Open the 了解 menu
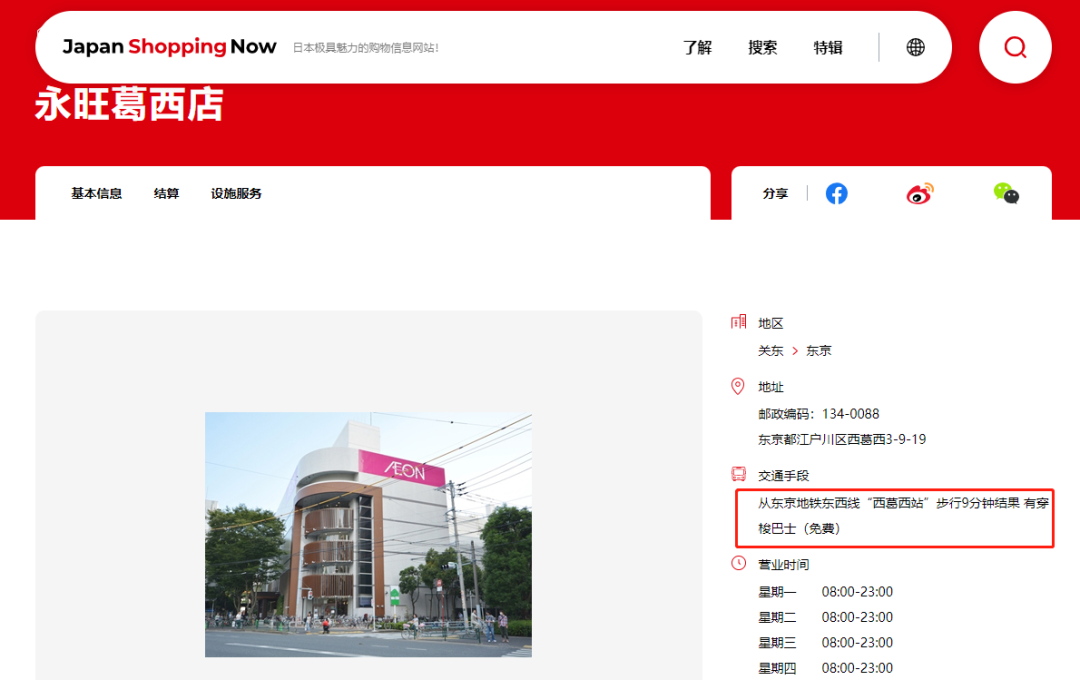Viewport: 1080px width, 680px height. (x=697, y=48)
